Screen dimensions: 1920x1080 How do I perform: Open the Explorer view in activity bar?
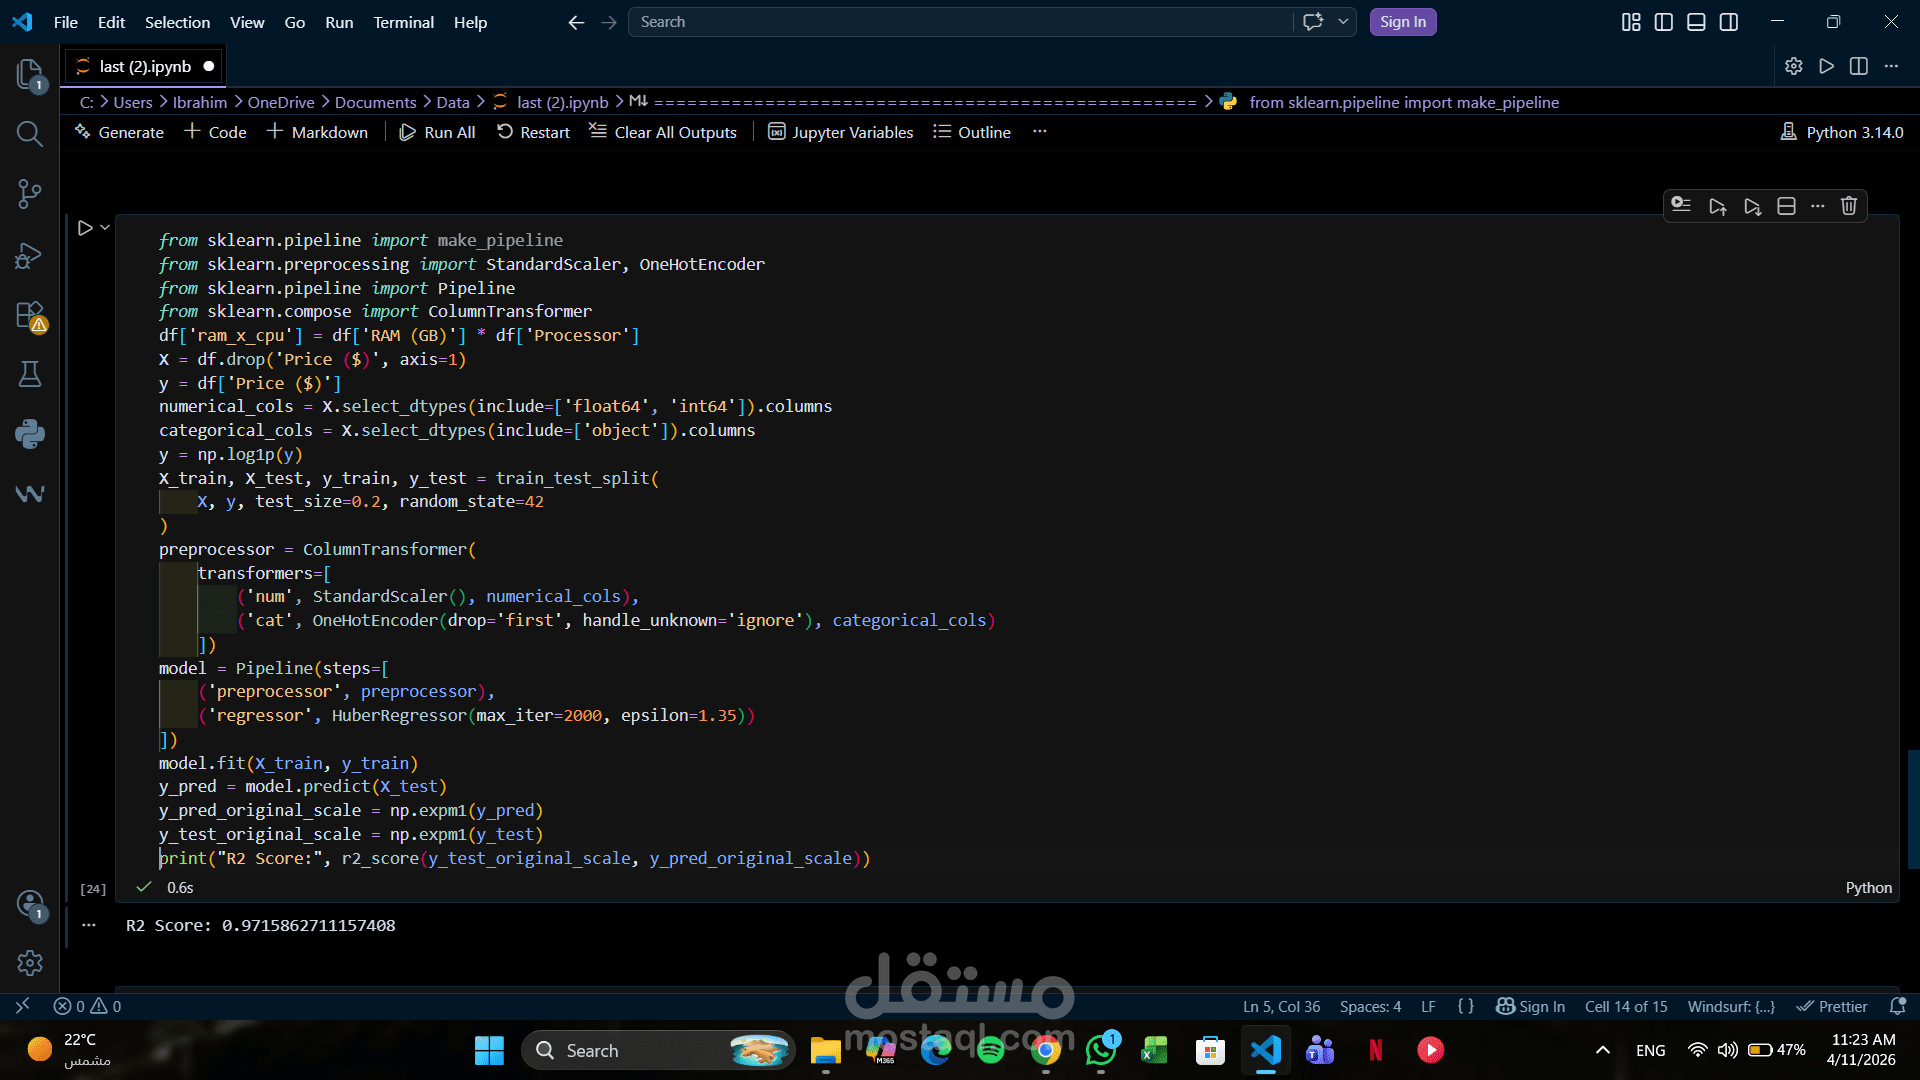pos(29,74)
